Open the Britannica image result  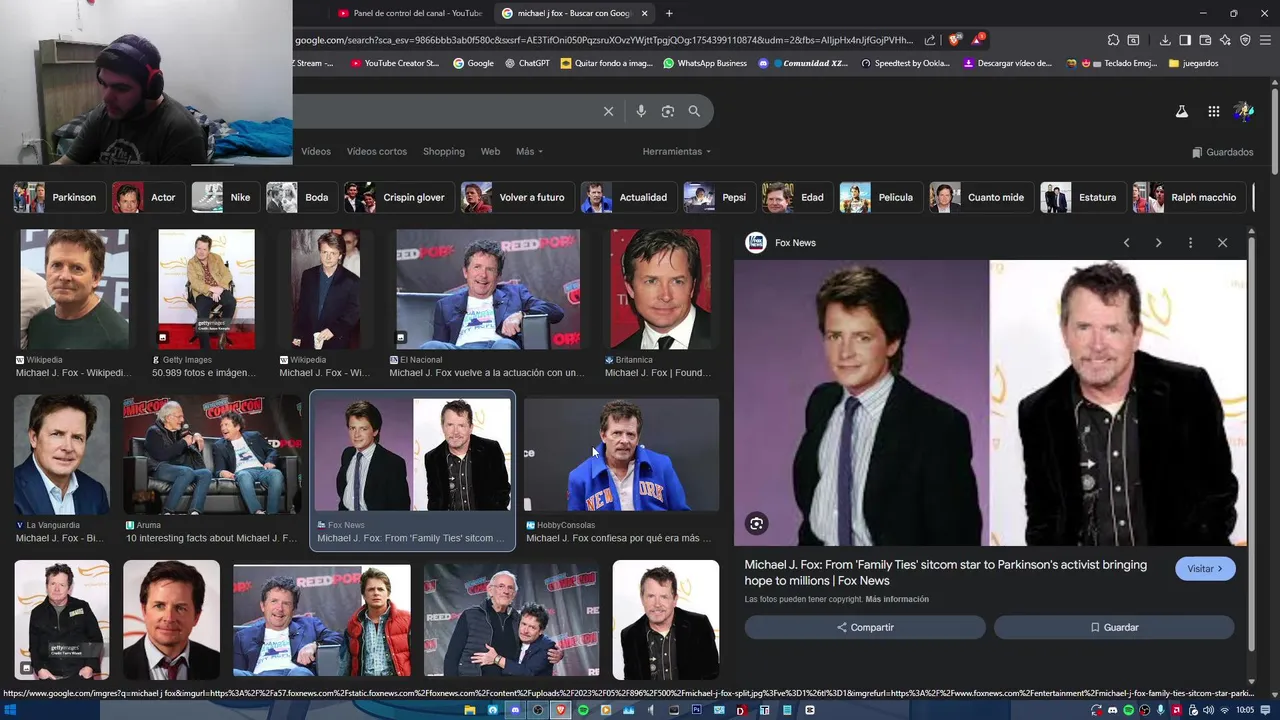pos(661,290)
